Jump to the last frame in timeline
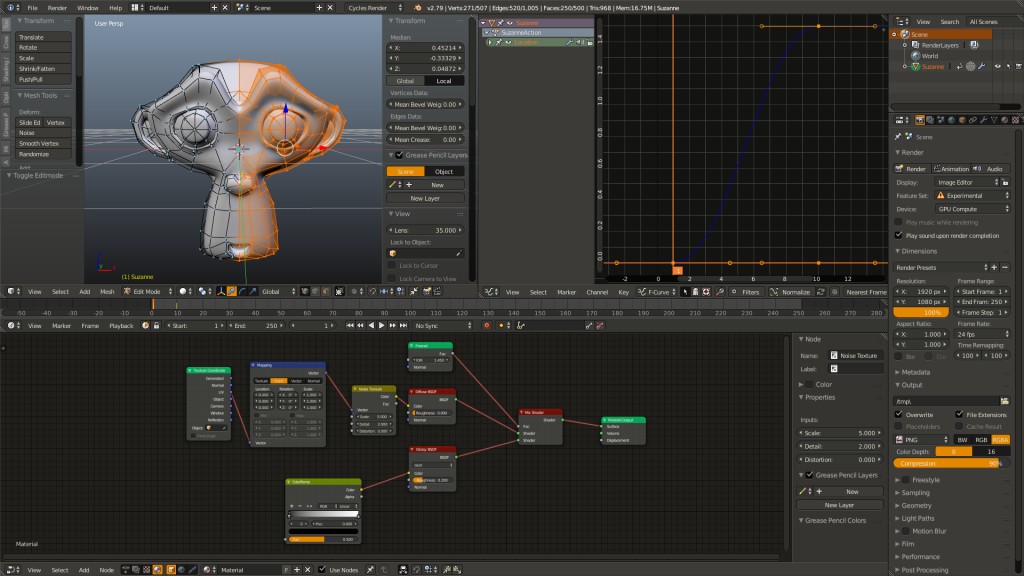The height and width of the screenshot is (576, 1024). pos(405,326)
